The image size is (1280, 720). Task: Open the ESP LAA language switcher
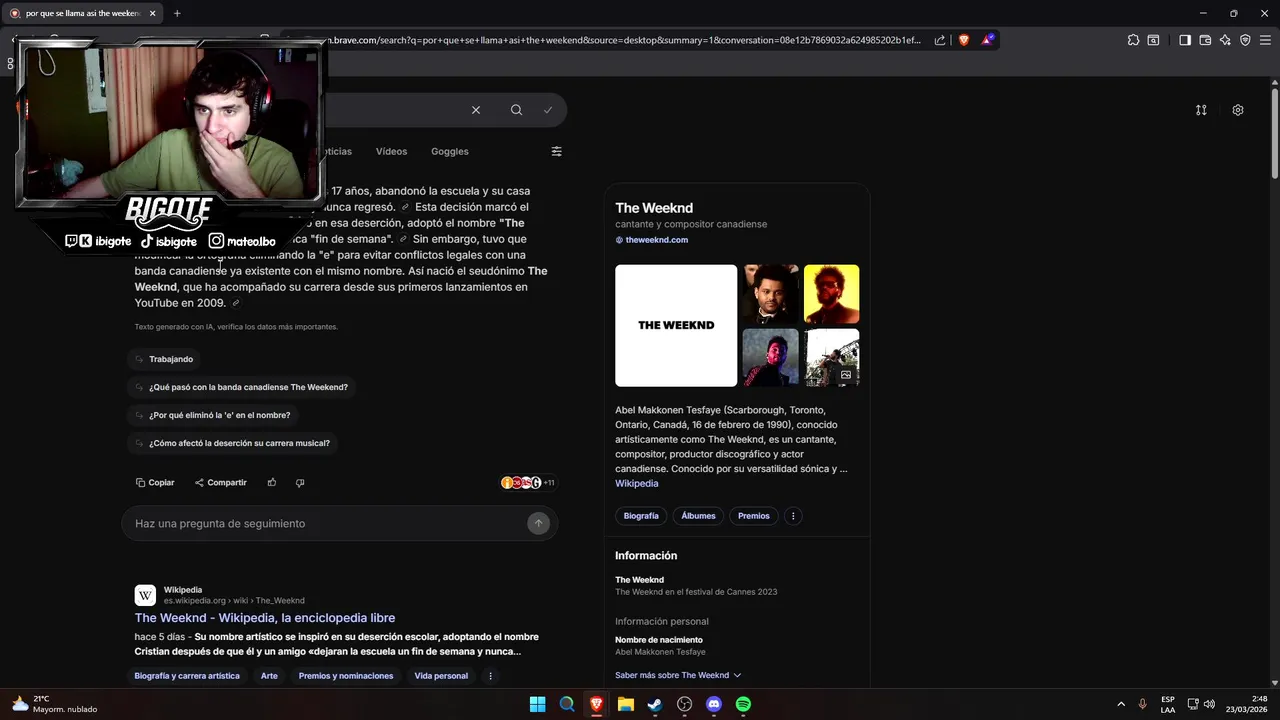pyautogui.click(x=1168, y=704)
